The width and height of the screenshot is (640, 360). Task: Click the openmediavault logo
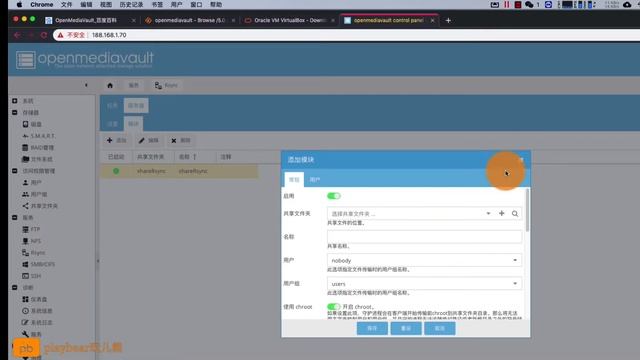tap(85, 59)
